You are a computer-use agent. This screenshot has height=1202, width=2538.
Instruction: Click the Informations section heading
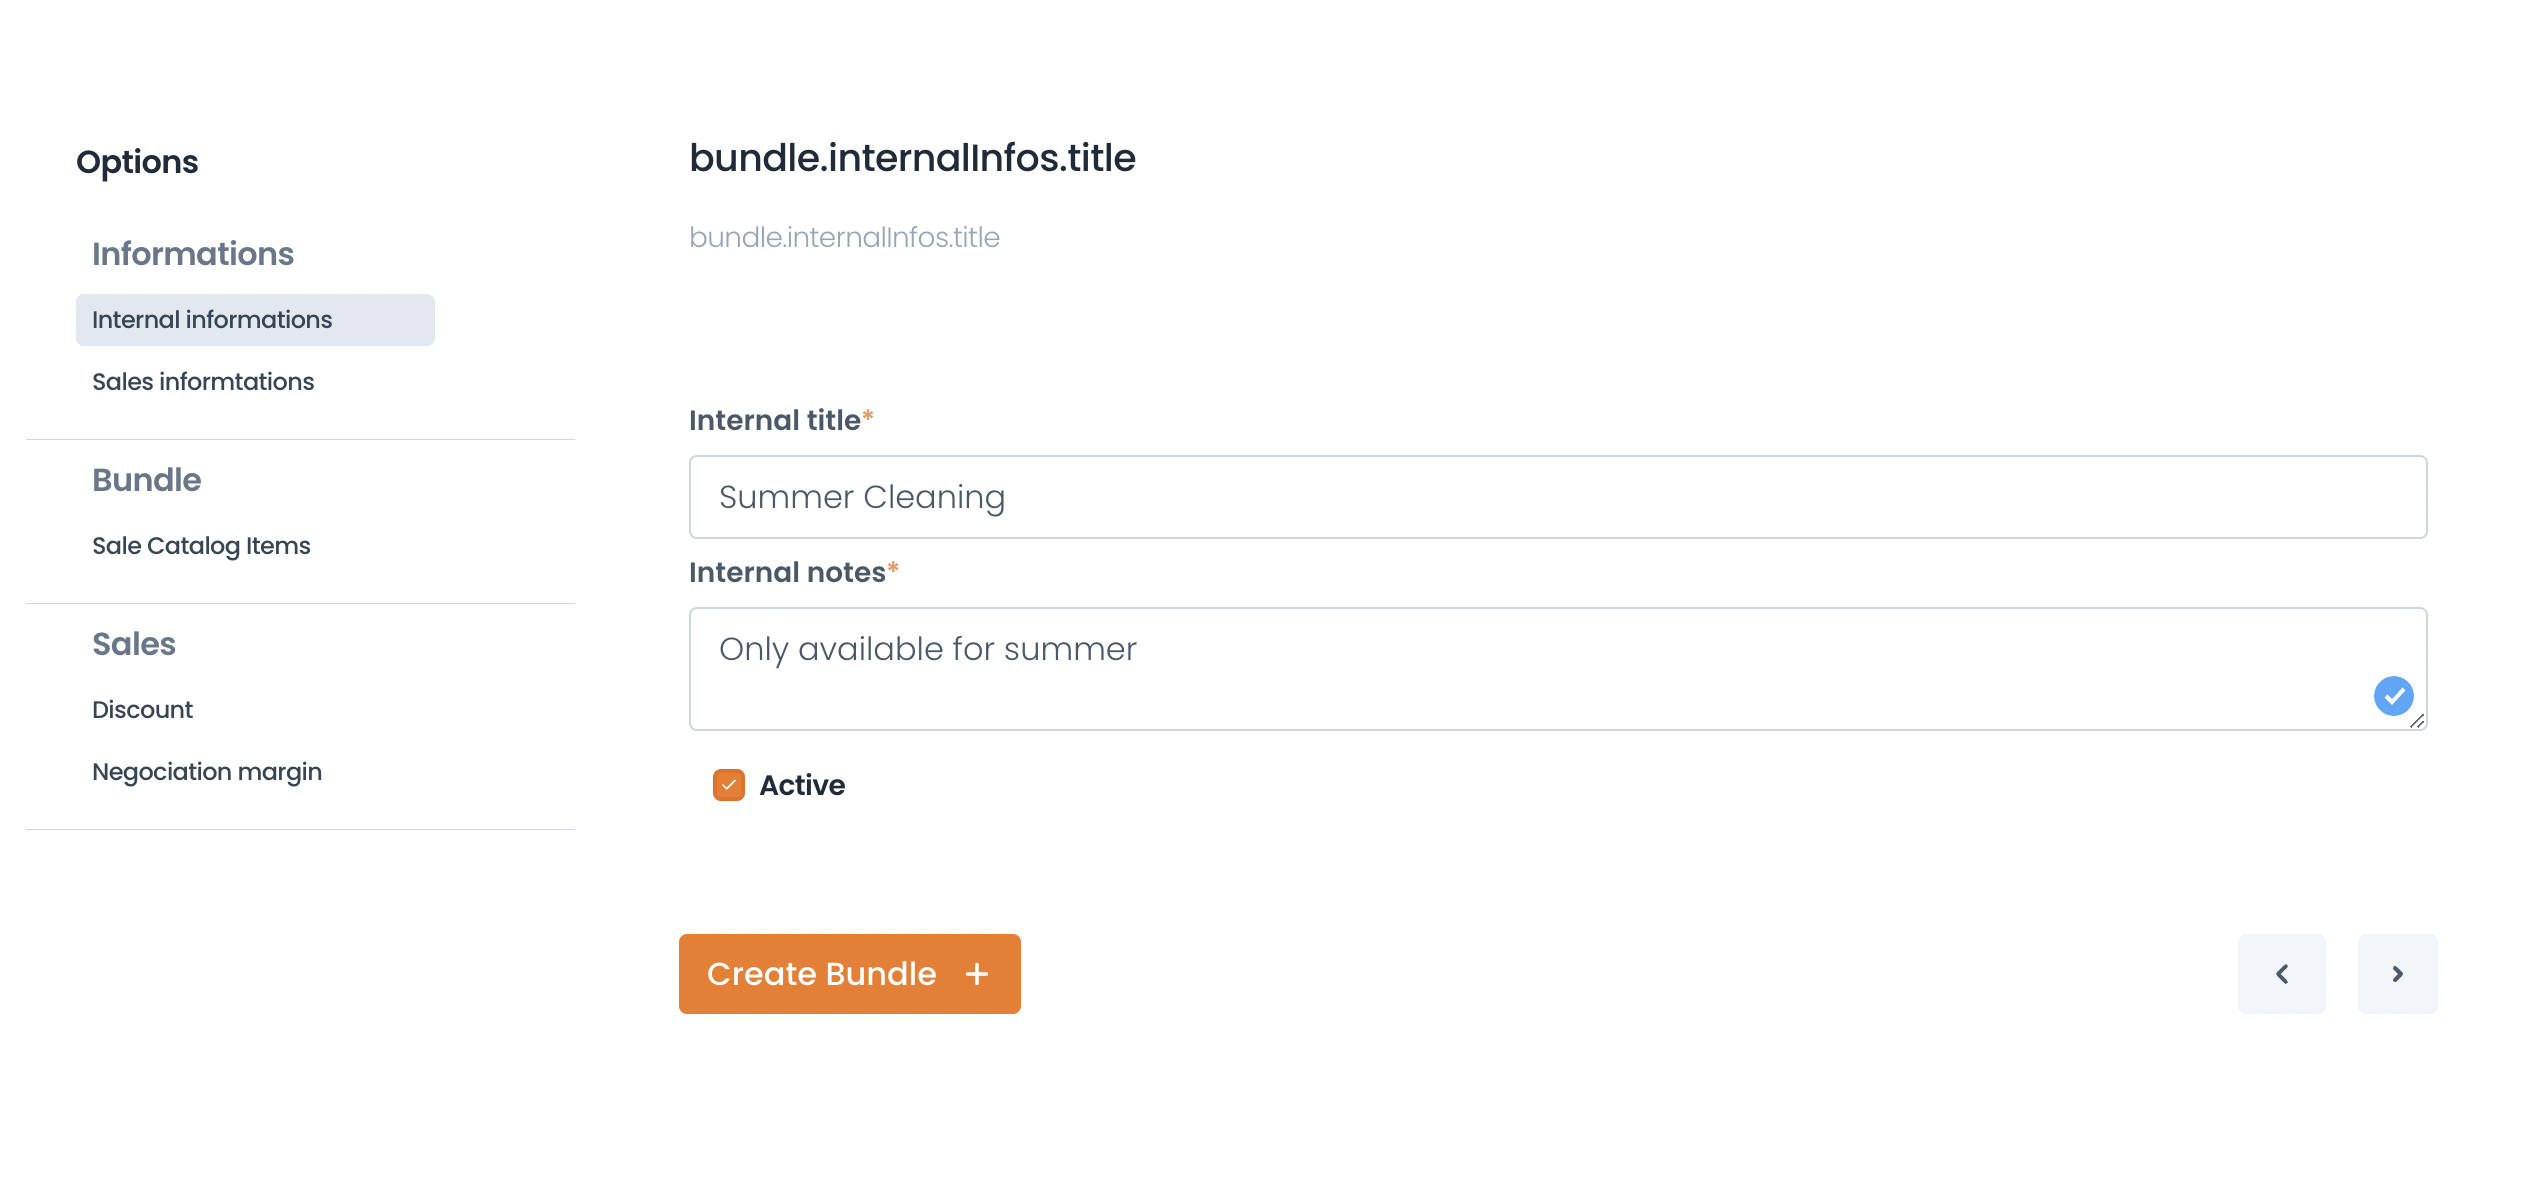point(193,254)
